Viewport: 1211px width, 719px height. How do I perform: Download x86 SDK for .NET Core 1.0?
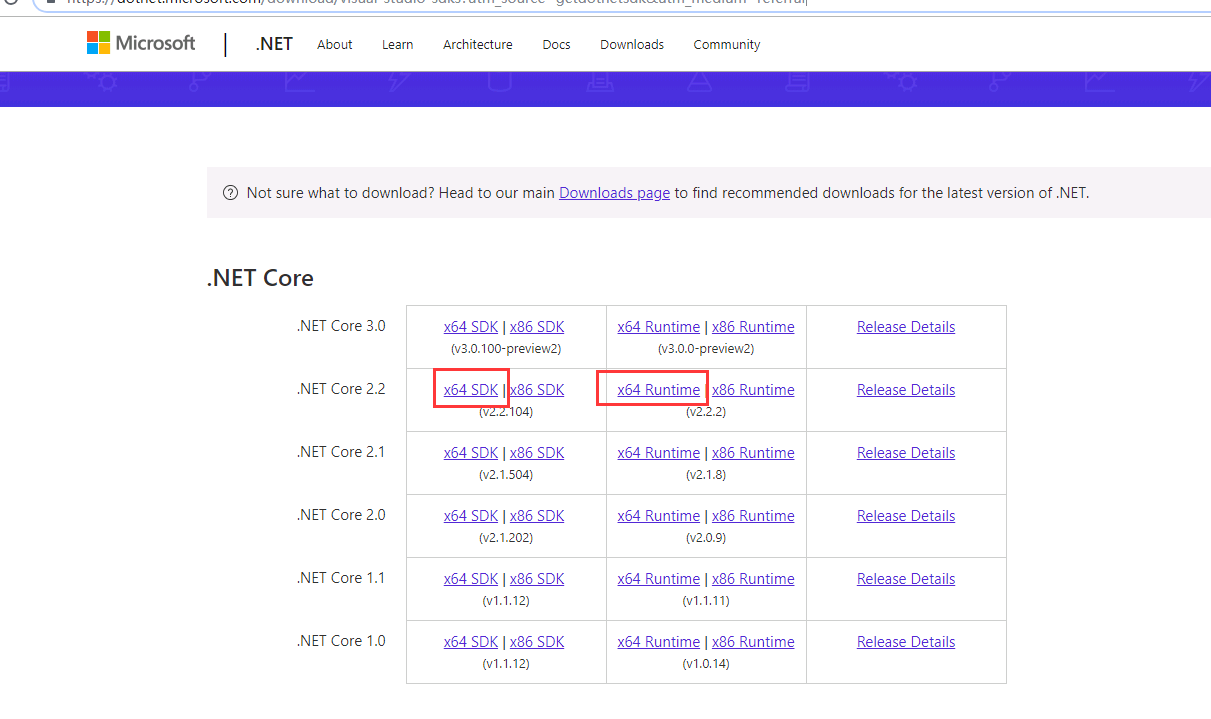pos(537,642)
